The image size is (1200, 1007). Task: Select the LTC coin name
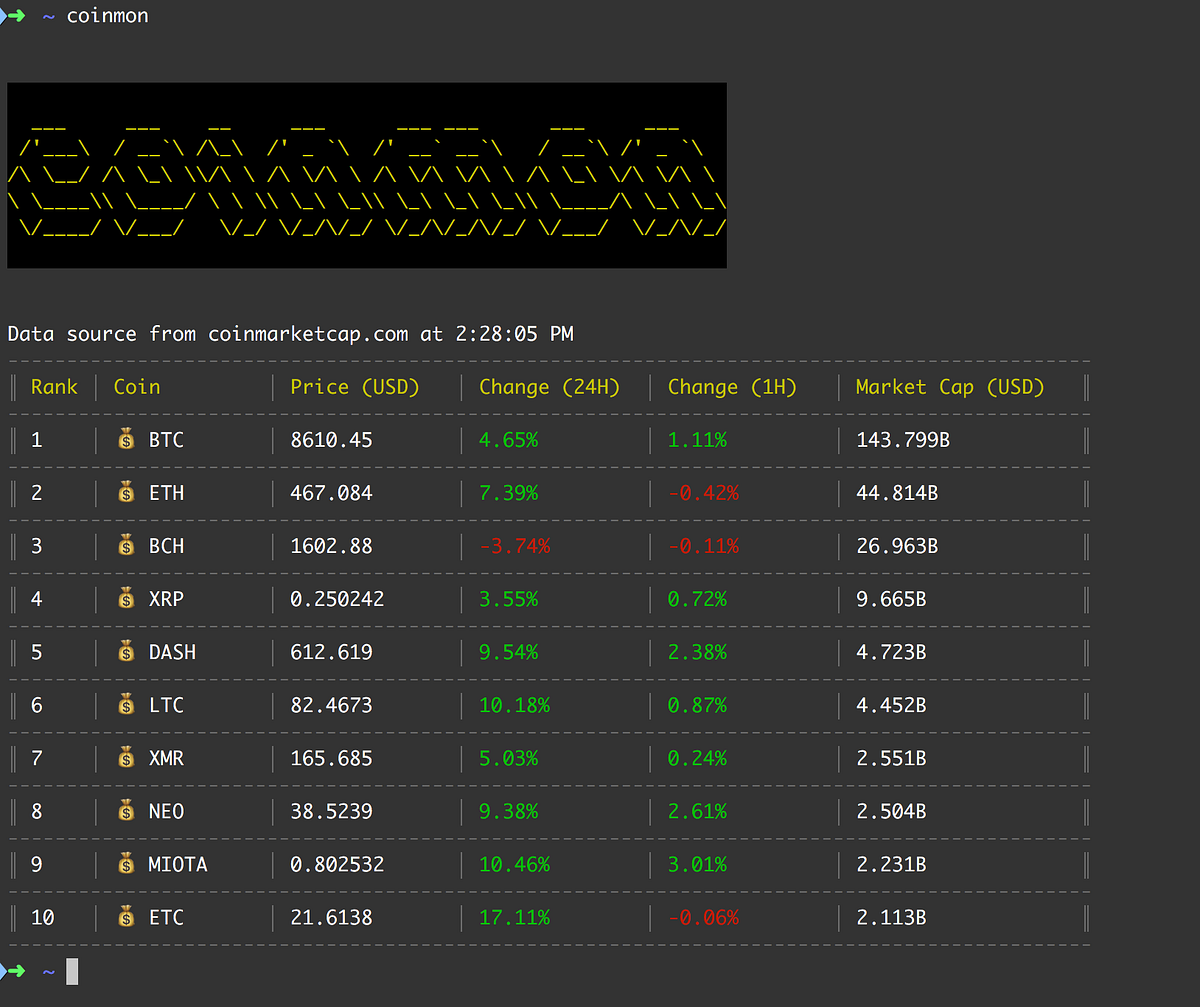pos(166,705)
